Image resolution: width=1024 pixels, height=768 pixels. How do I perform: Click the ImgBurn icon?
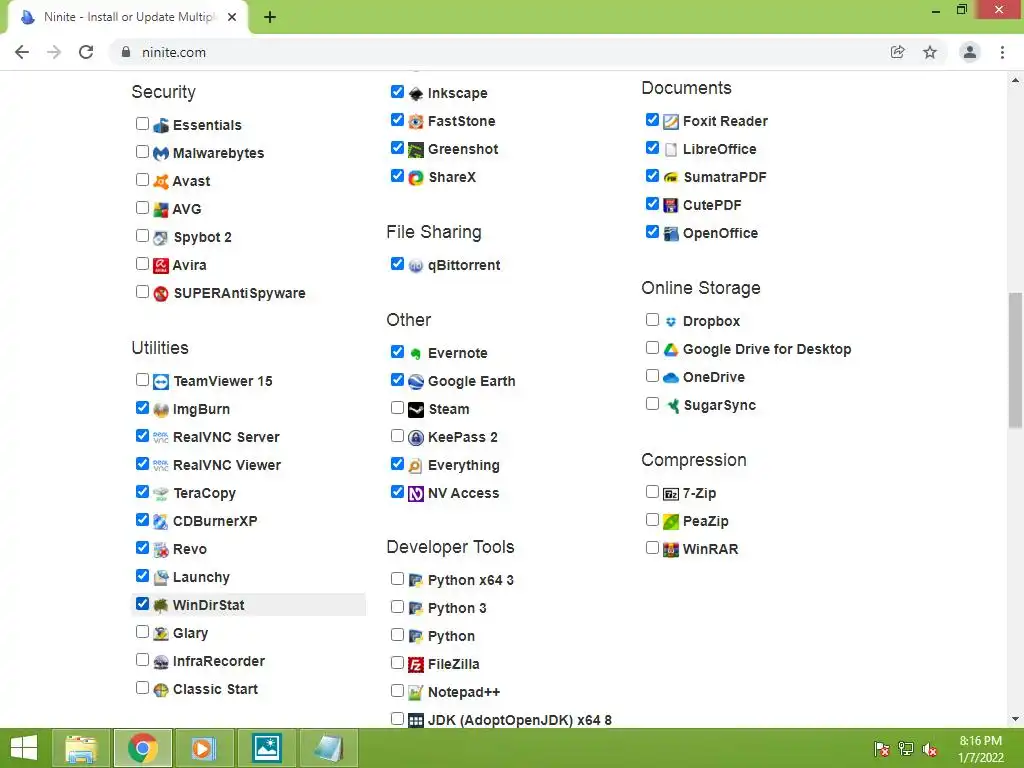pos(161,409)
